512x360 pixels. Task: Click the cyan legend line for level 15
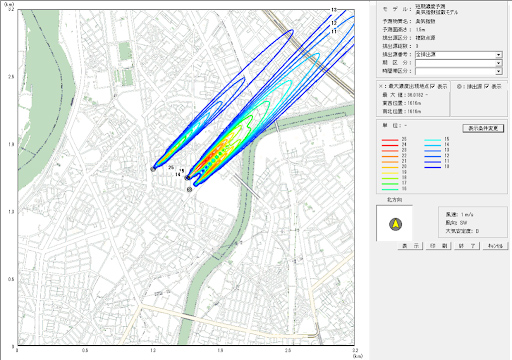[433, 140]
